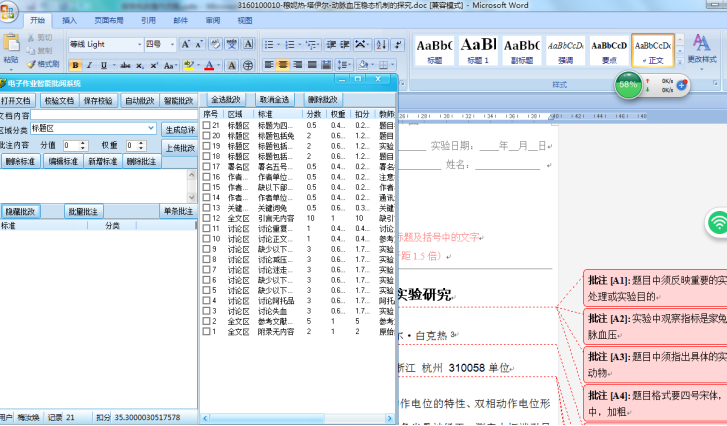Viewport: 727px width, 426px height.
Task: Click the increase indent icon
Action: (x=345, y=45)
